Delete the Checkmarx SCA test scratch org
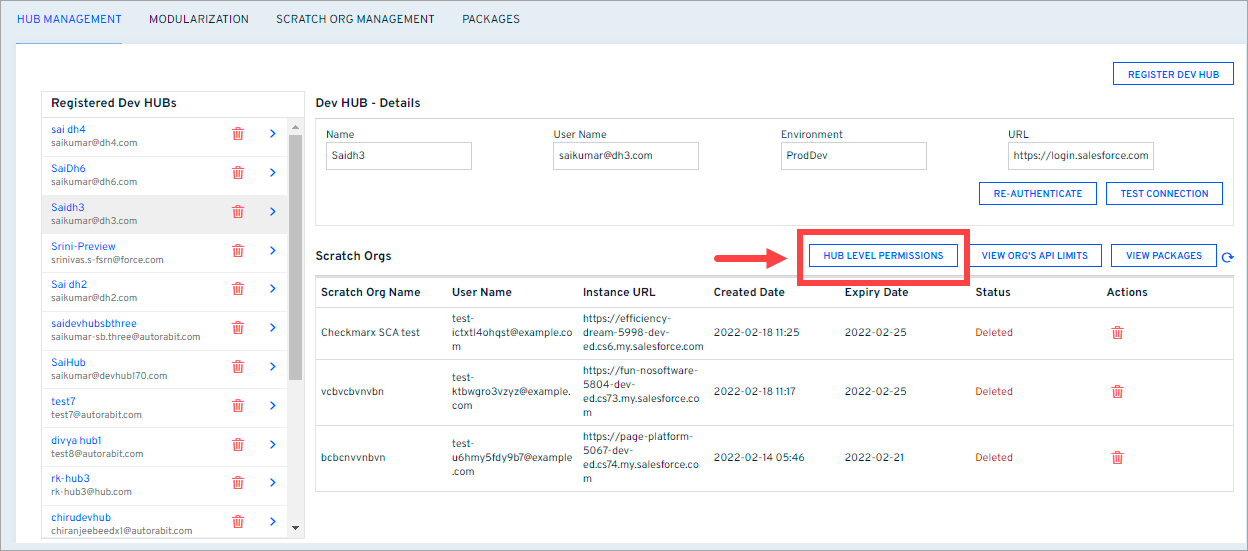The height and width of the screenshot is (551, 1248). [x=1117, y=333]
